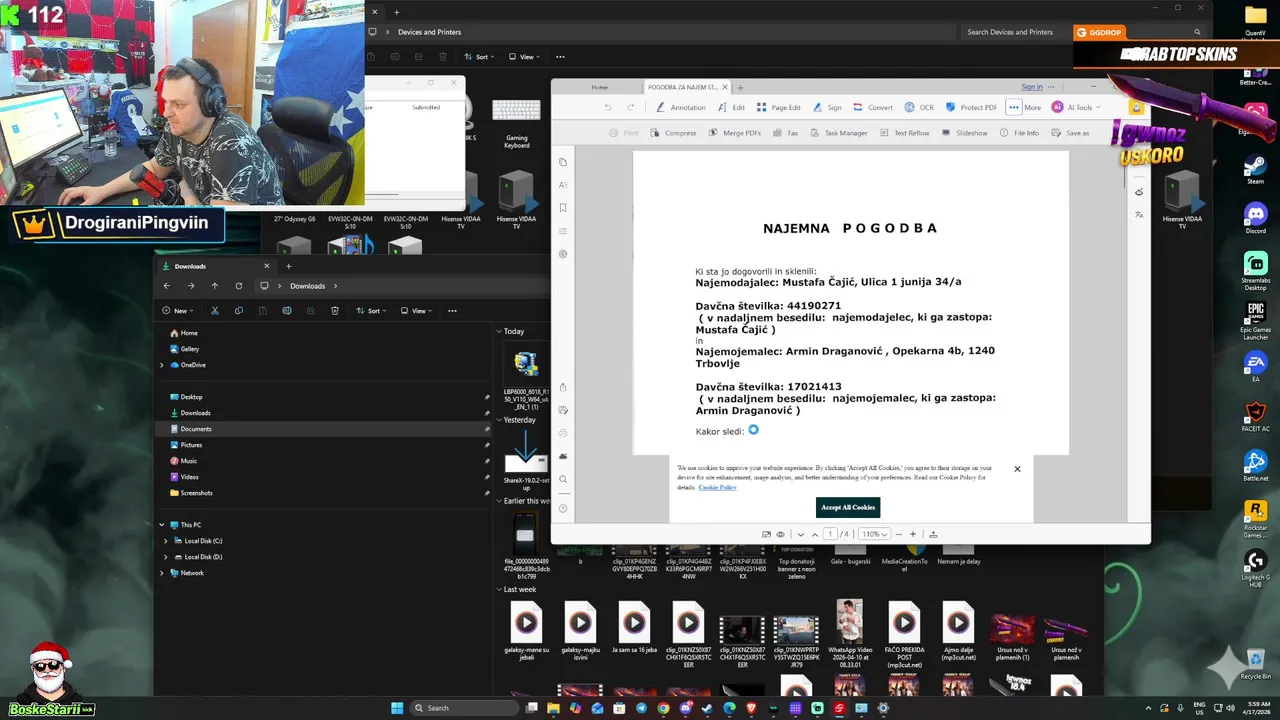Follow the Sign in link in PDF editor

1032,87
